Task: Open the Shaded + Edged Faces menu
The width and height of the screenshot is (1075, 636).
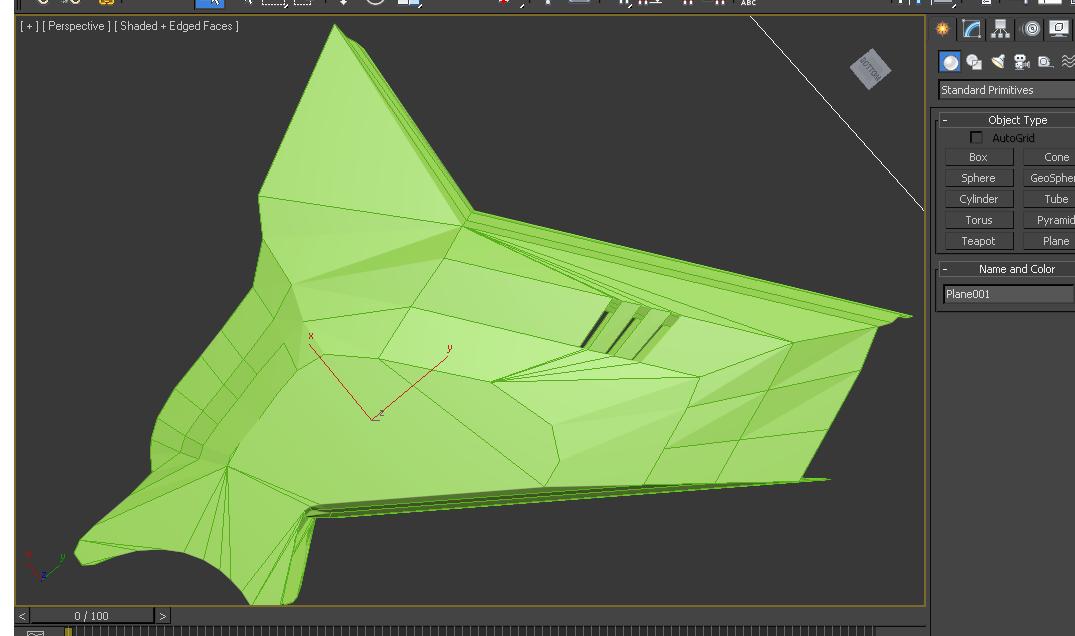Action: click(177, 26)
